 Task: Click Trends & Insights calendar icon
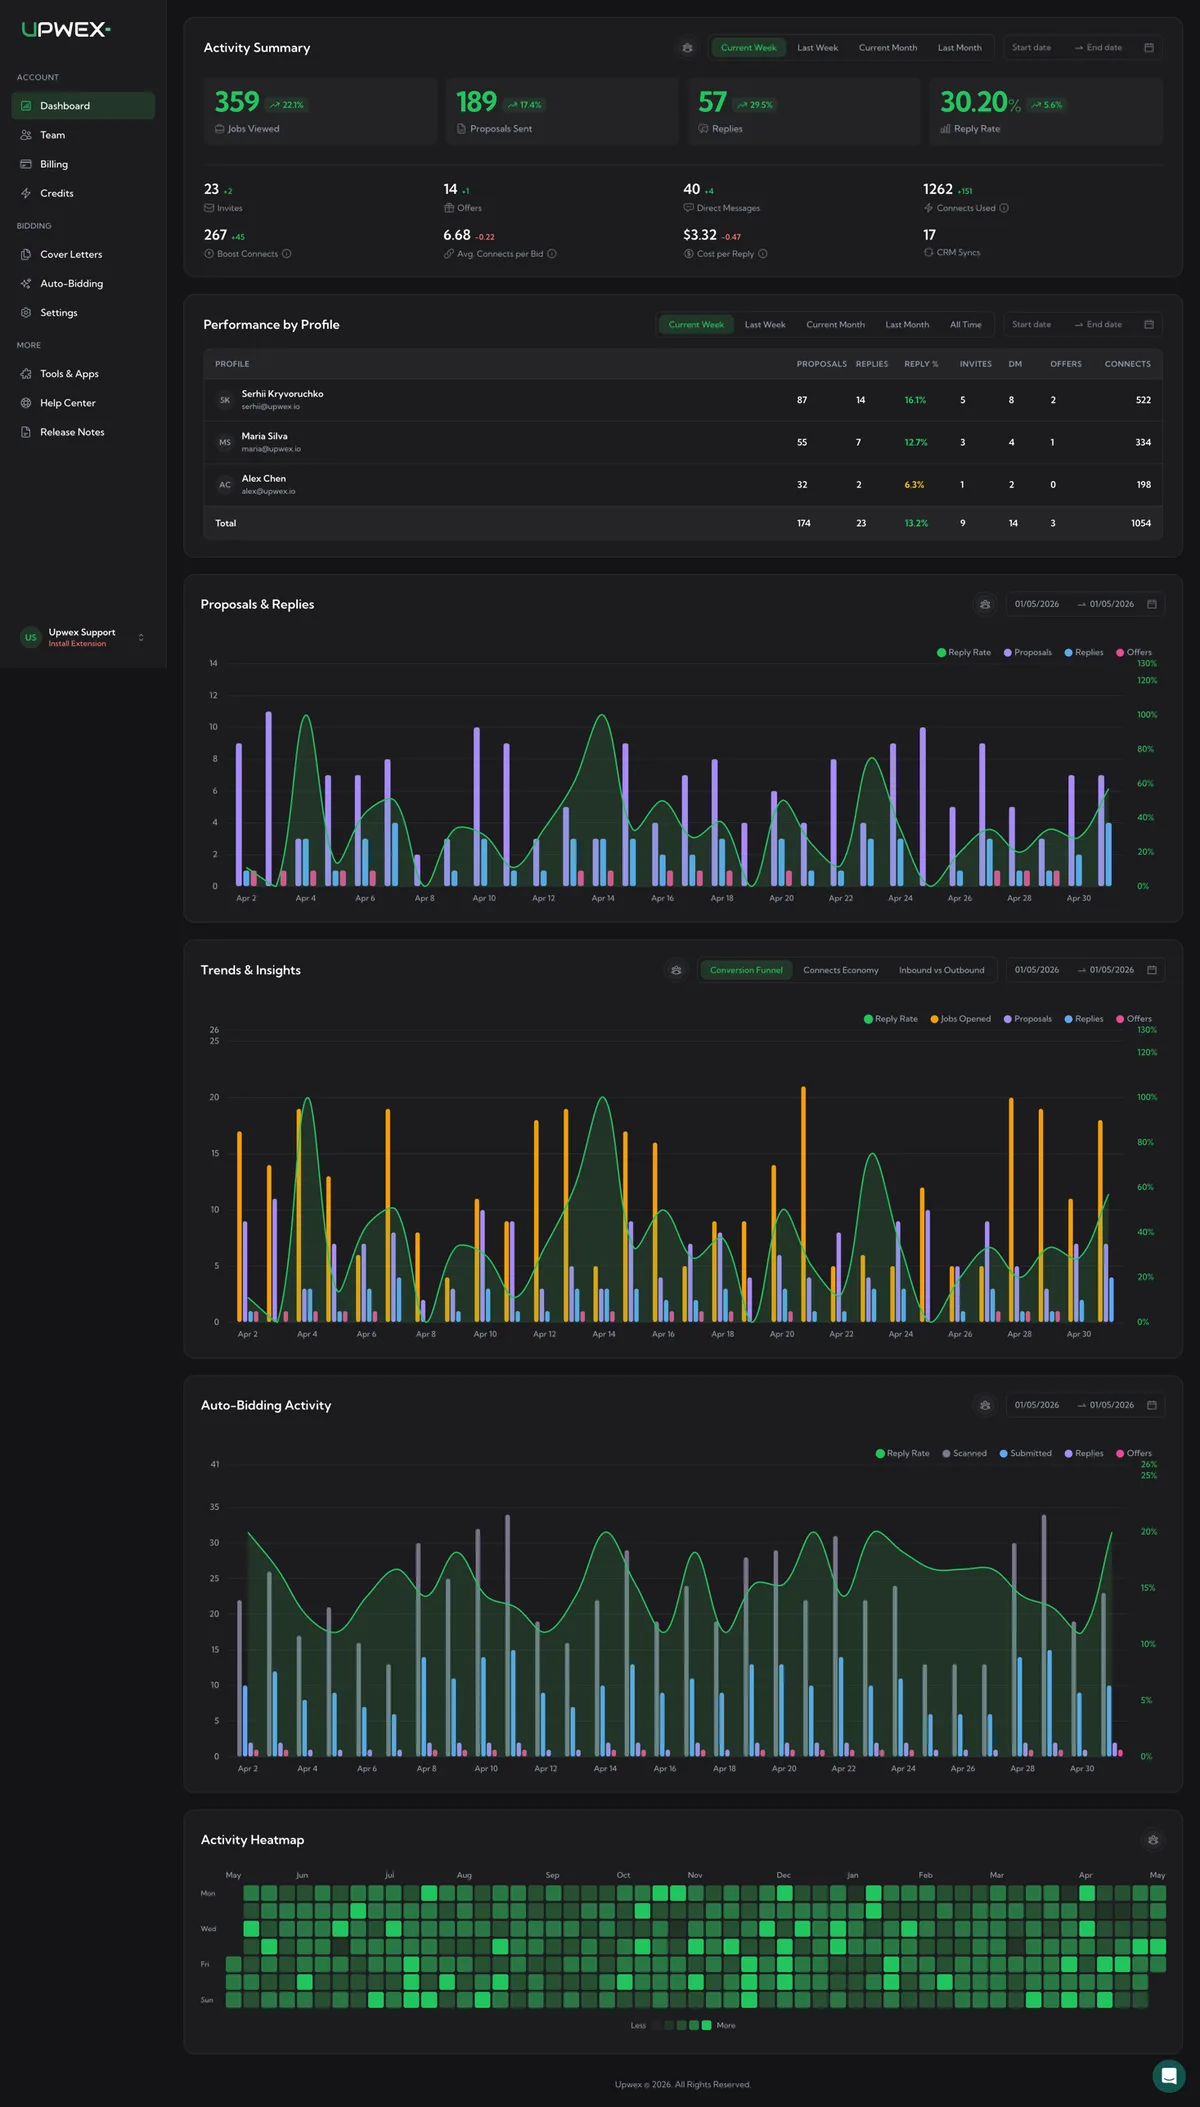coord(1152,970)
